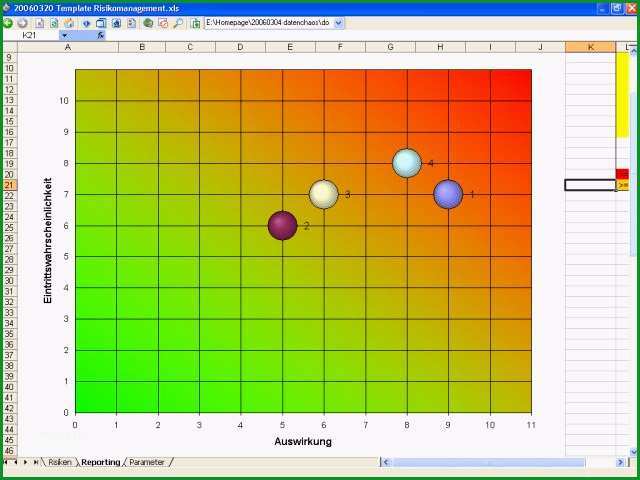Select row header 21
The width and height of the screenshot is (640, 480).
[10, 185]
